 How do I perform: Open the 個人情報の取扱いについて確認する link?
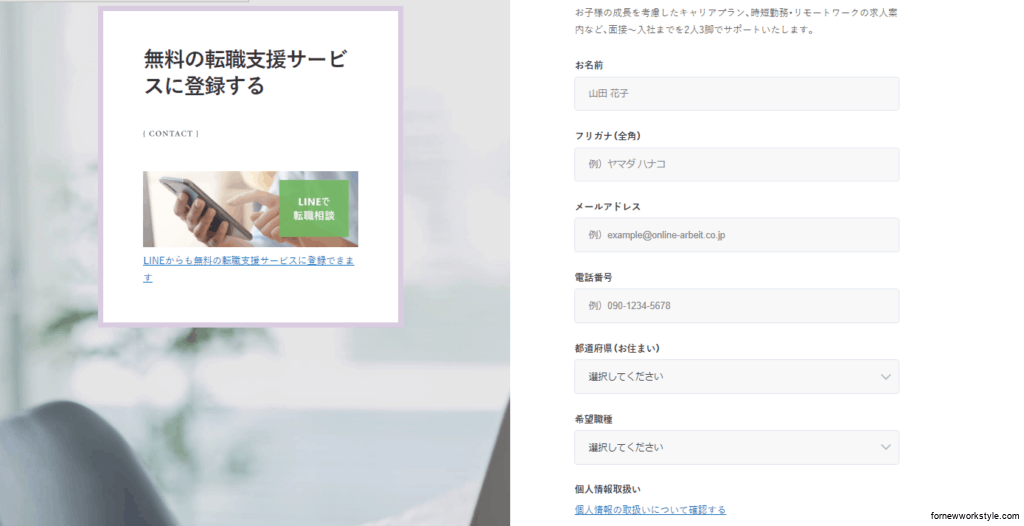650,510
